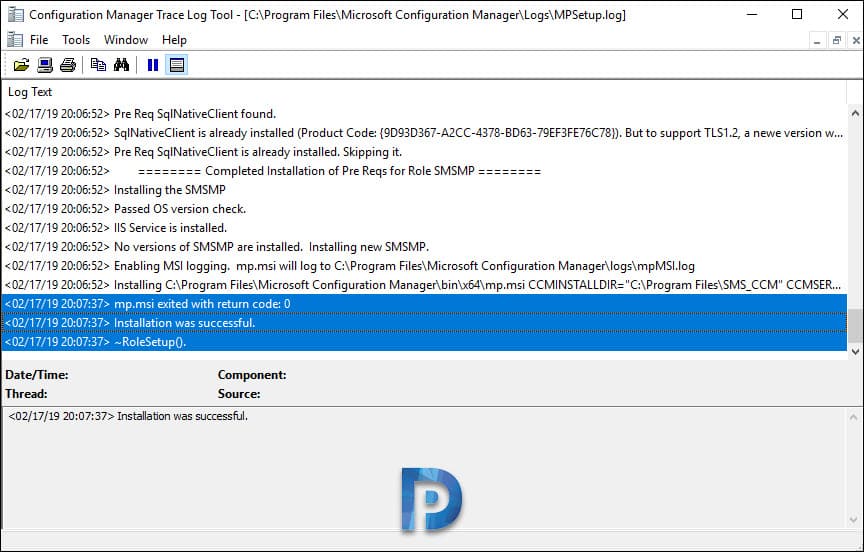Select line 'Pre Req SqlNativeClient is already installed. Skipping it.'
Viewport: 864px width, 552px height.
point(424,152)
